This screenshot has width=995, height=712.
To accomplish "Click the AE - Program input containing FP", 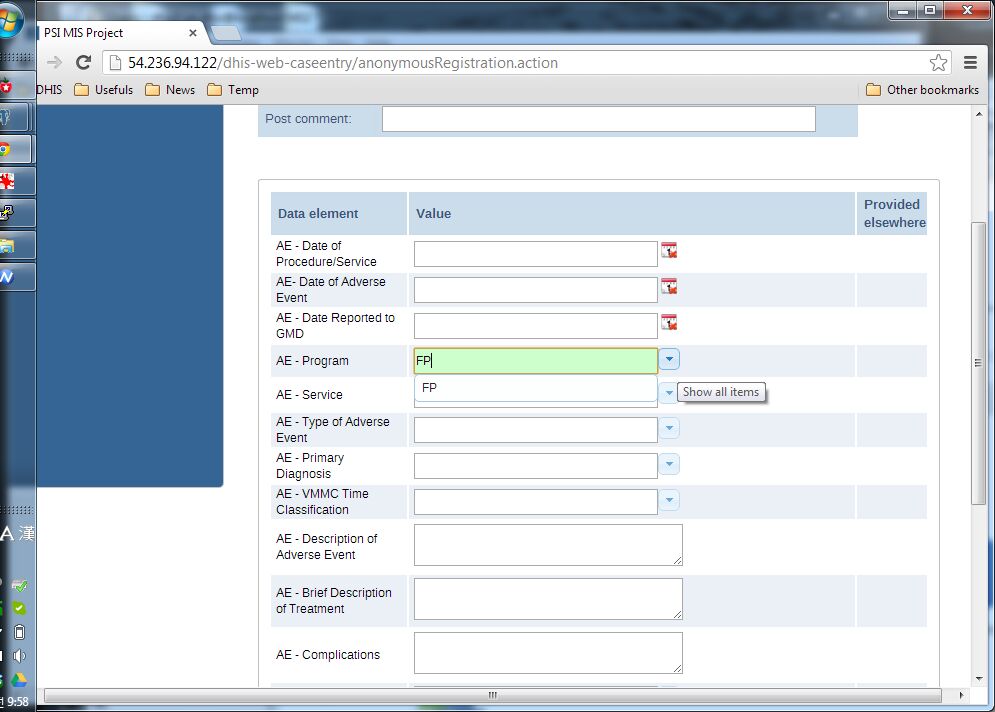I will pos(536,360).
